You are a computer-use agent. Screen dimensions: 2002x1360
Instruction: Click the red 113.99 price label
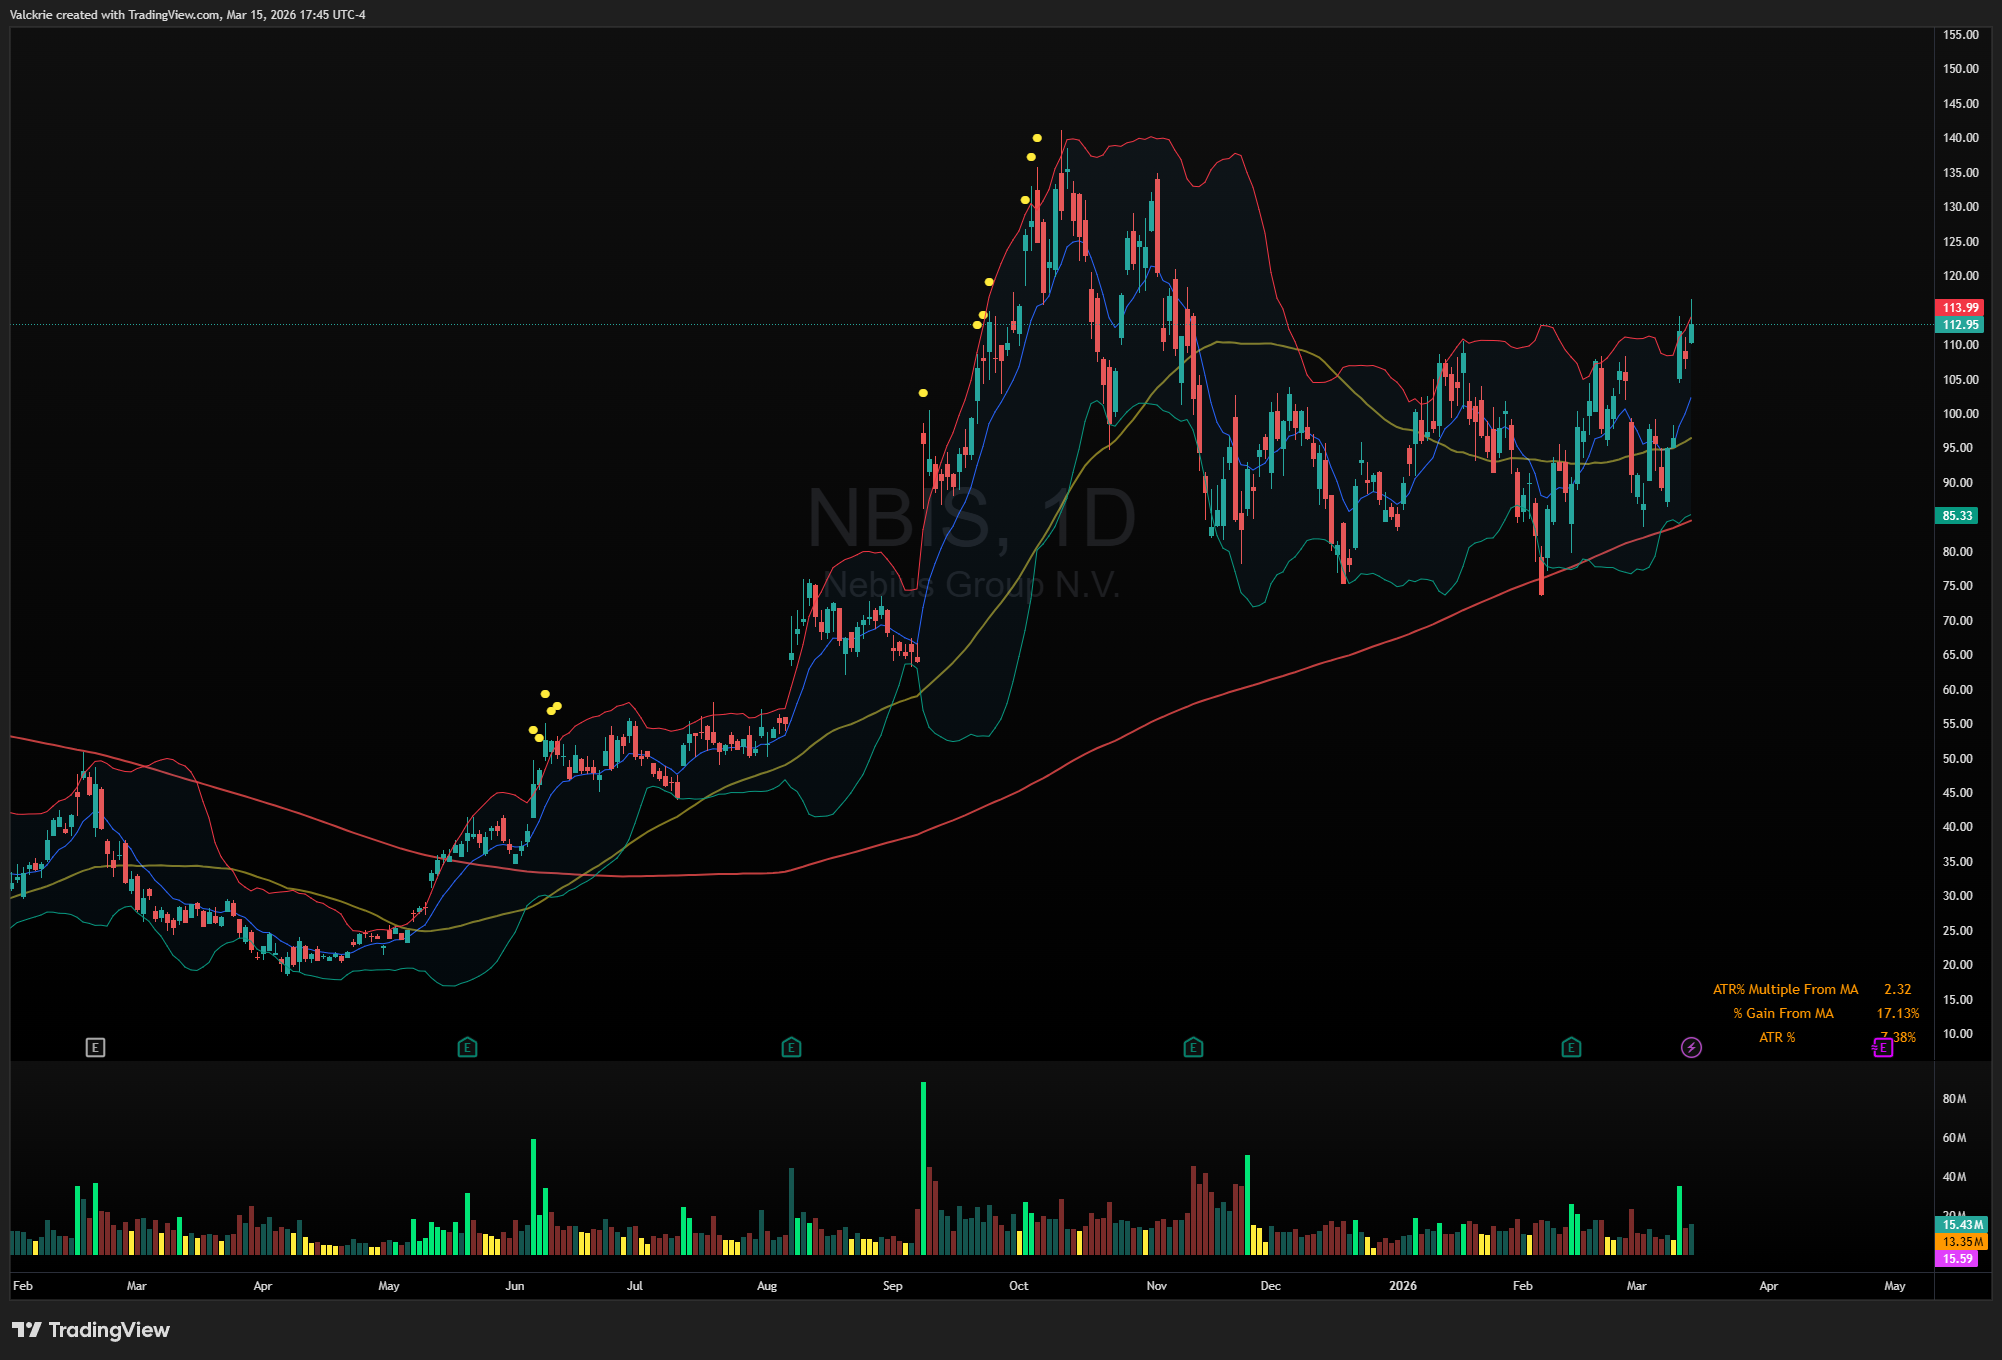pos(1960,308)
